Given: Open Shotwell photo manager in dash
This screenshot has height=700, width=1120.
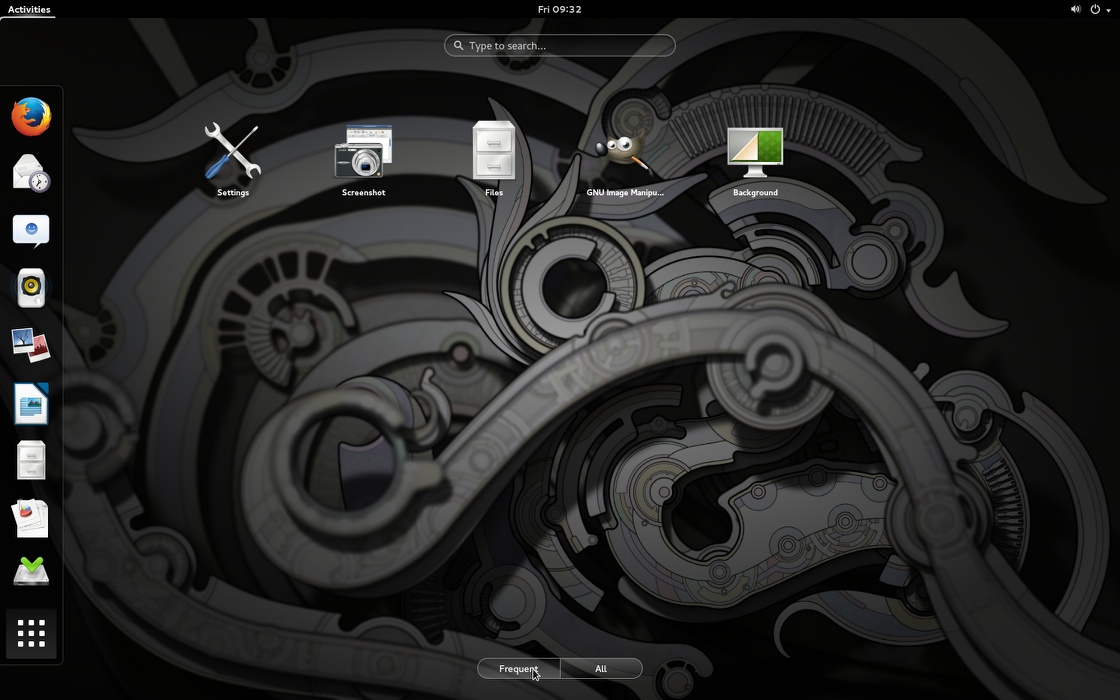Looking at the screenshot, I should click(x=31, y=345).
